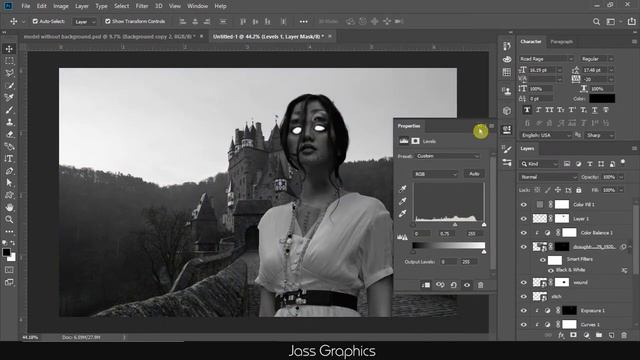The height and width of the screenshot is (360, 640).
Task: Select the Hand tool
Action: pos(9,207)
